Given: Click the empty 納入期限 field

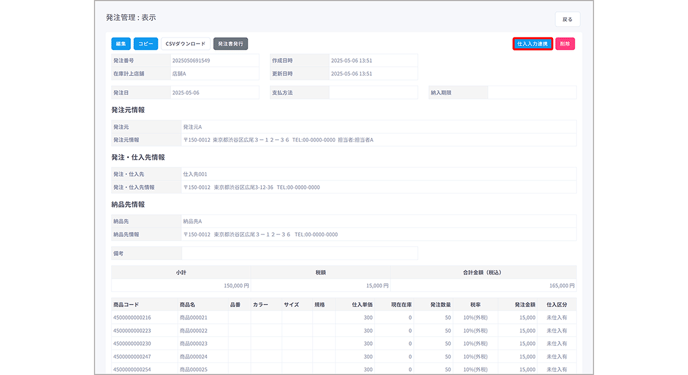Looking at the screenshot, I should (532, 93).
